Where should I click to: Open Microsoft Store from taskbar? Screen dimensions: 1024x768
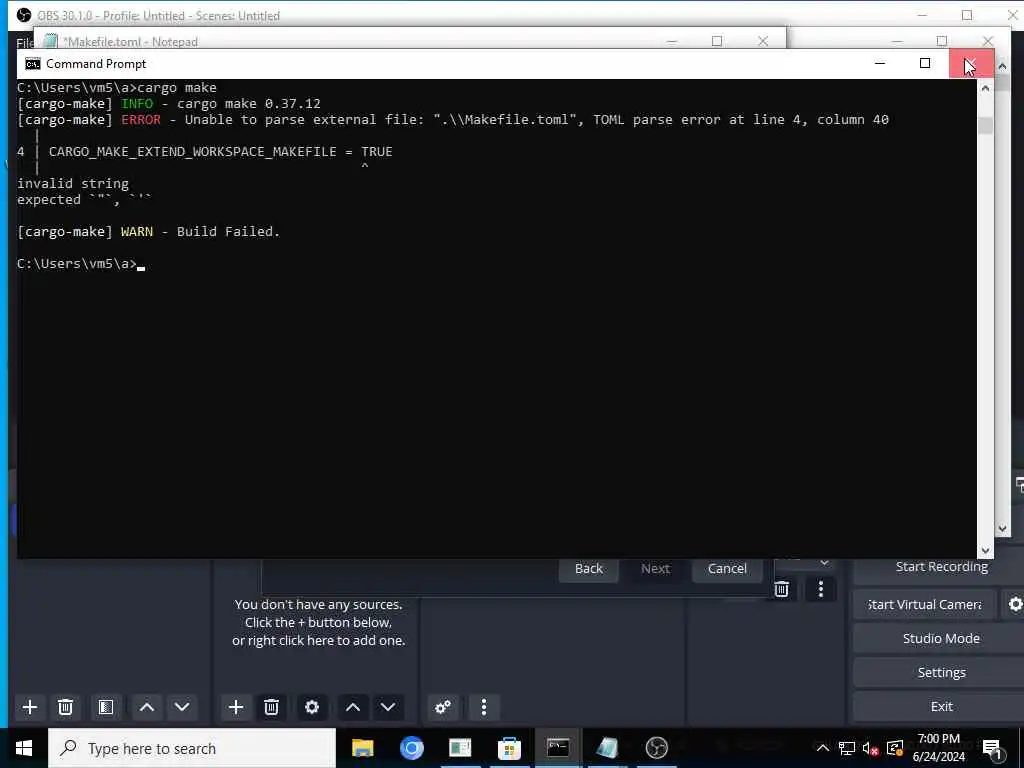point(509,748)
